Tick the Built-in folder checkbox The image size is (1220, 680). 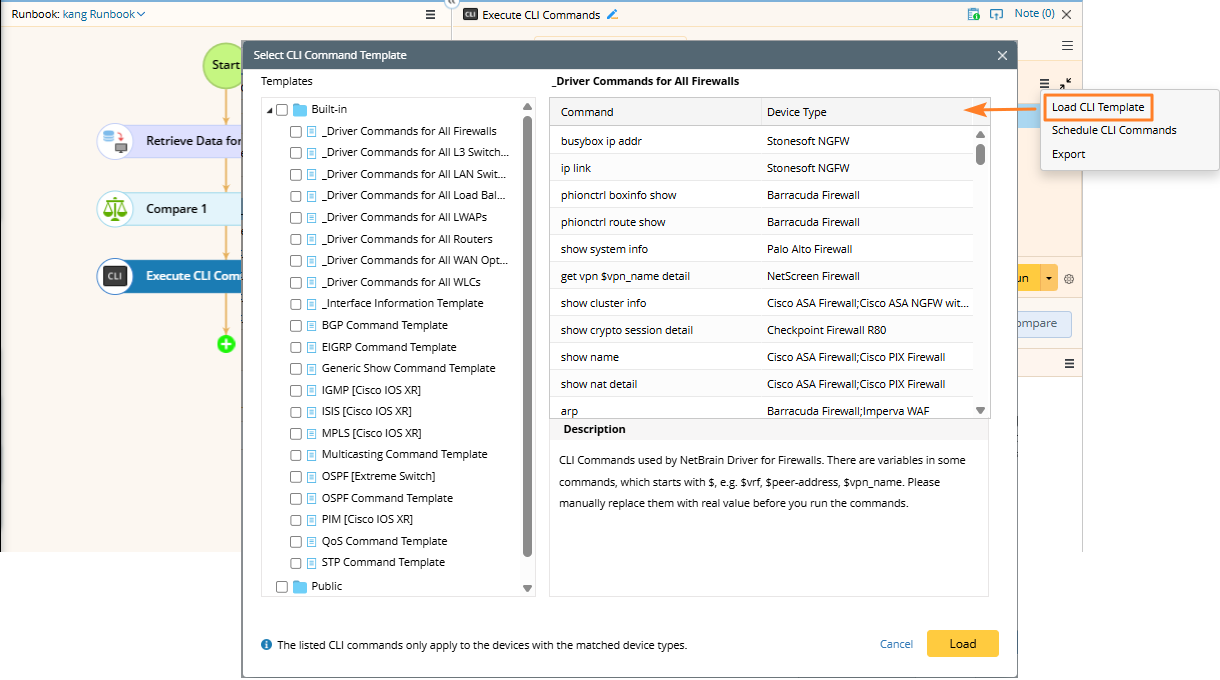point(282,110)
